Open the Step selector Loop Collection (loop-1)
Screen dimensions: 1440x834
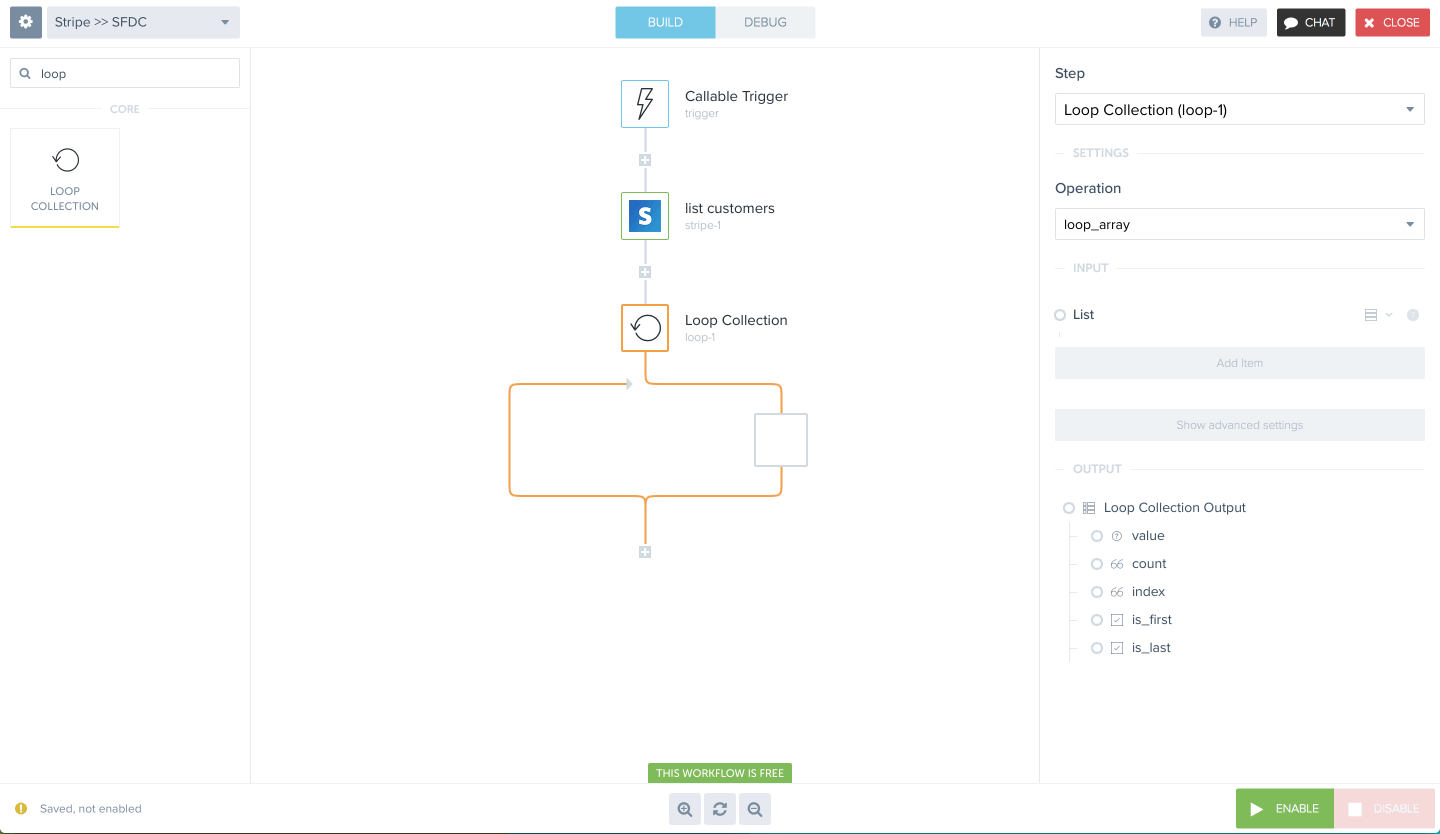pyautogui.click(x=1240, y=110)
